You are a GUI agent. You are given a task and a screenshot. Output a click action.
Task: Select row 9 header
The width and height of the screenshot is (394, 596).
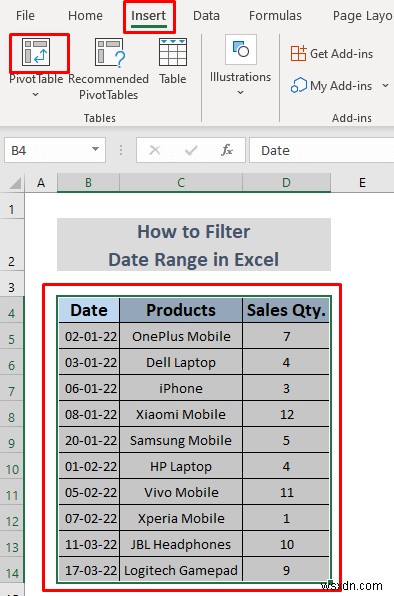(12, 440)
